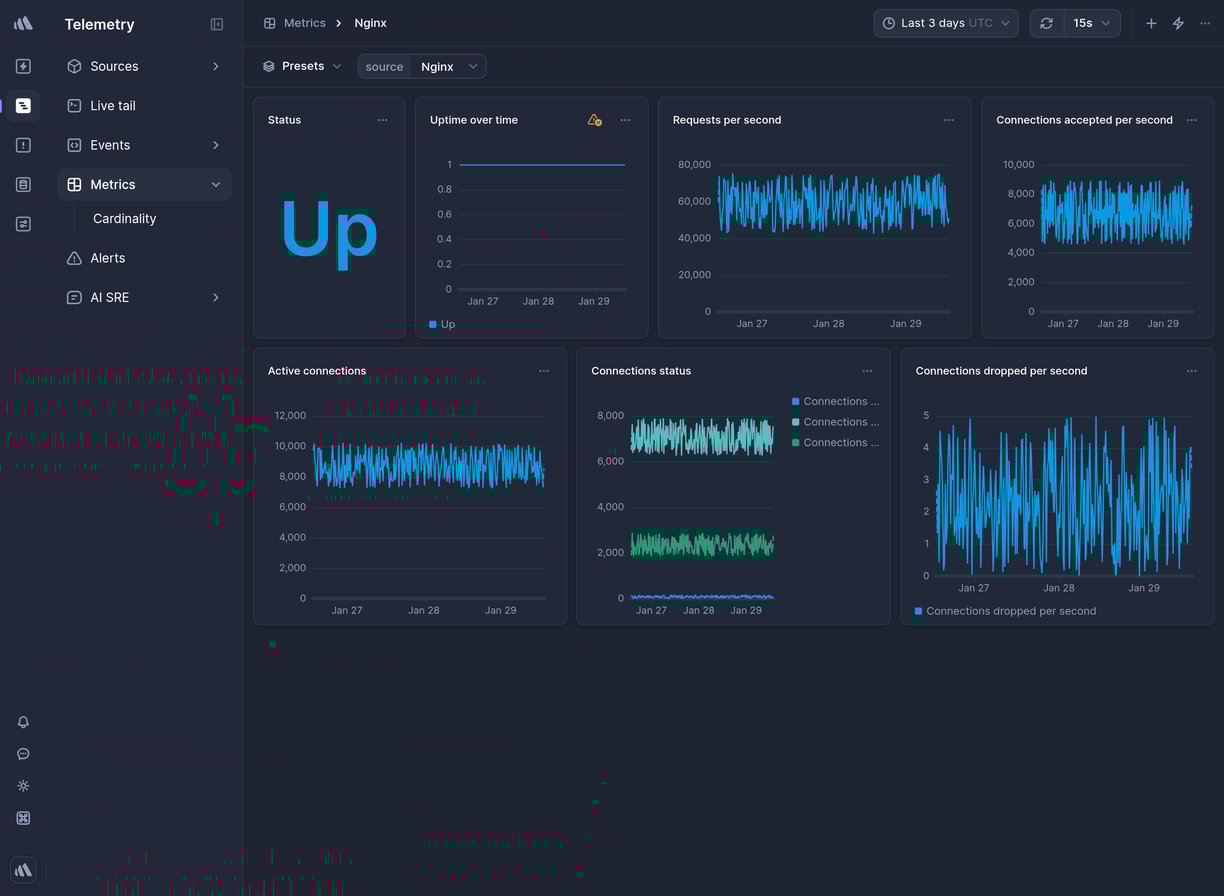Open the Alerts section from sidebar
1224x896 pixels.
(x=105, y=257)
